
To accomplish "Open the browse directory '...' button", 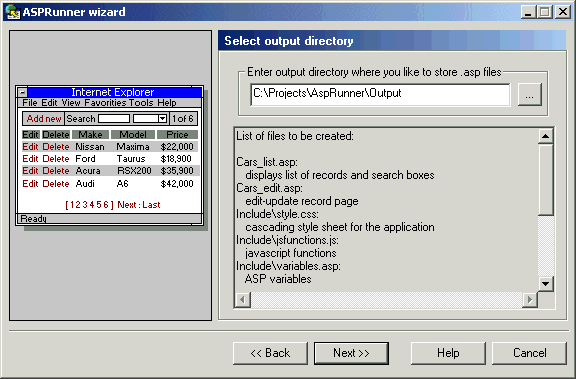I will click(x=529, y=95).
